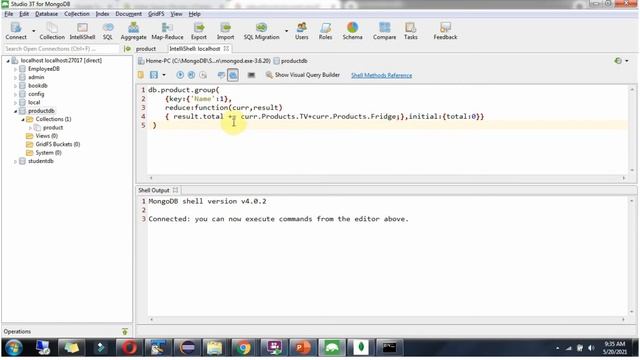640x360 pixels.
Task: Open the Roles manager icon
Action: [x=325, y=31]
